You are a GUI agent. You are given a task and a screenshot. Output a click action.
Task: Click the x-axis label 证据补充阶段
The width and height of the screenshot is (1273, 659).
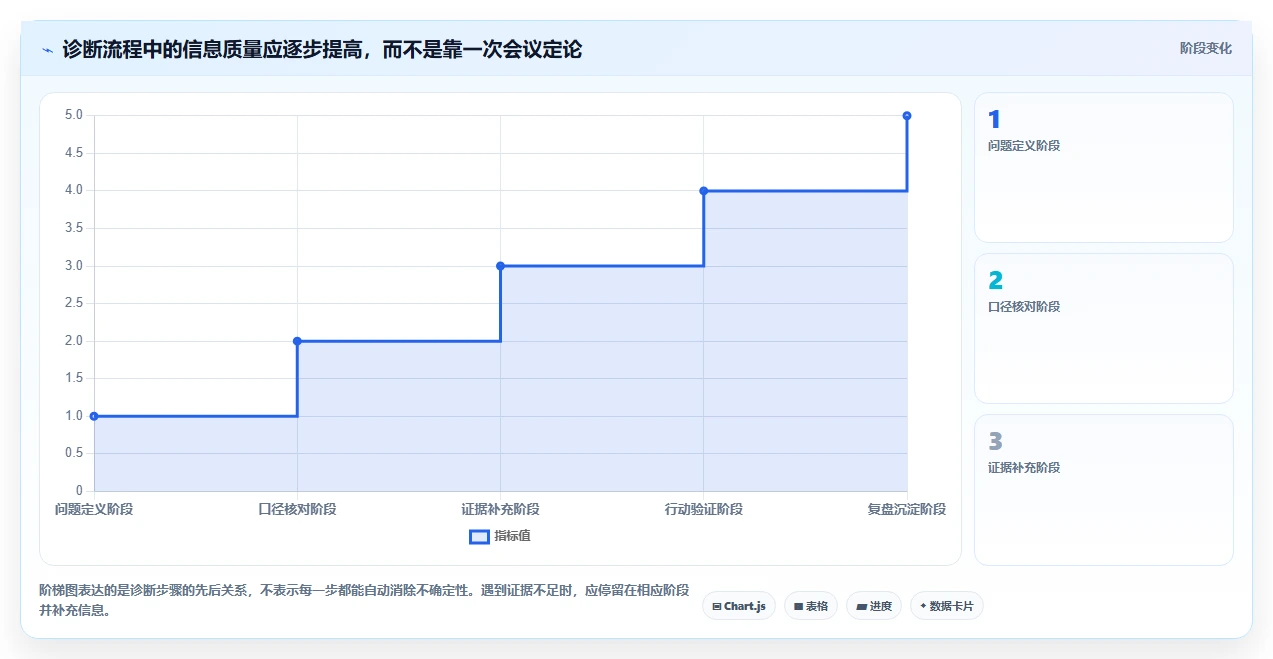[500, 509]
